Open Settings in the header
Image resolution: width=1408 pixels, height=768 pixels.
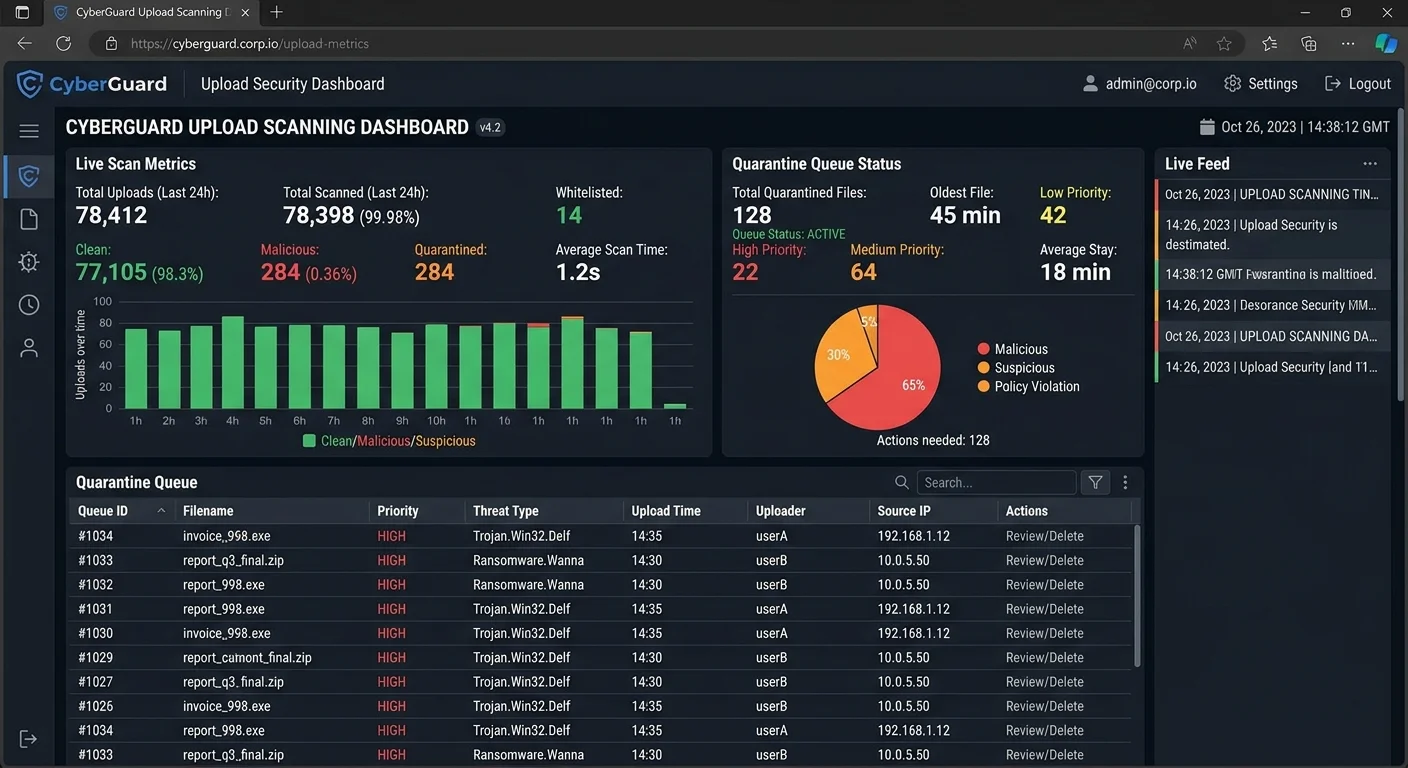1261,84
